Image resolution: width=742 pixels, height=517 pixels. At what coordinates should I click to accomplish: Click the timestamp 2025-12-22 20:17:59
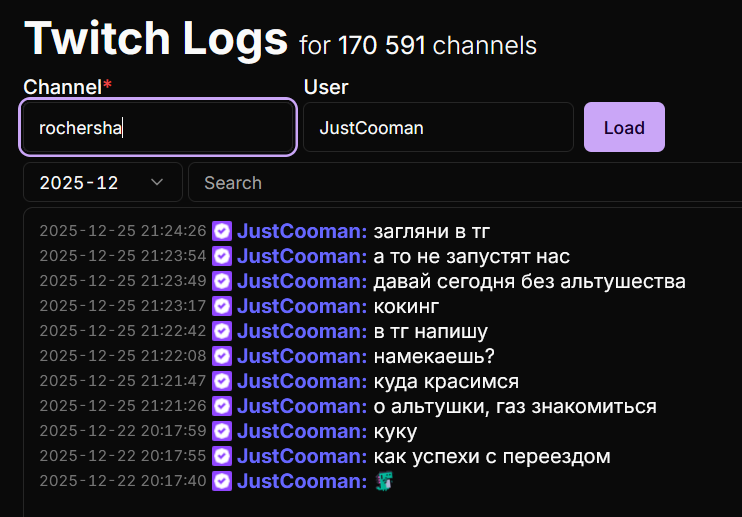[123, 431]
